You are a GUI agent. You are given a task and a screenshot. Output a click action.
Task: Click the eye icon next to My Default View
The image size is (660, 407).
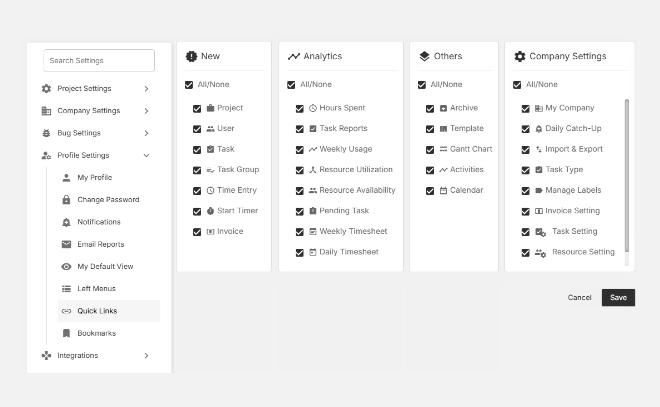[66, 266]
